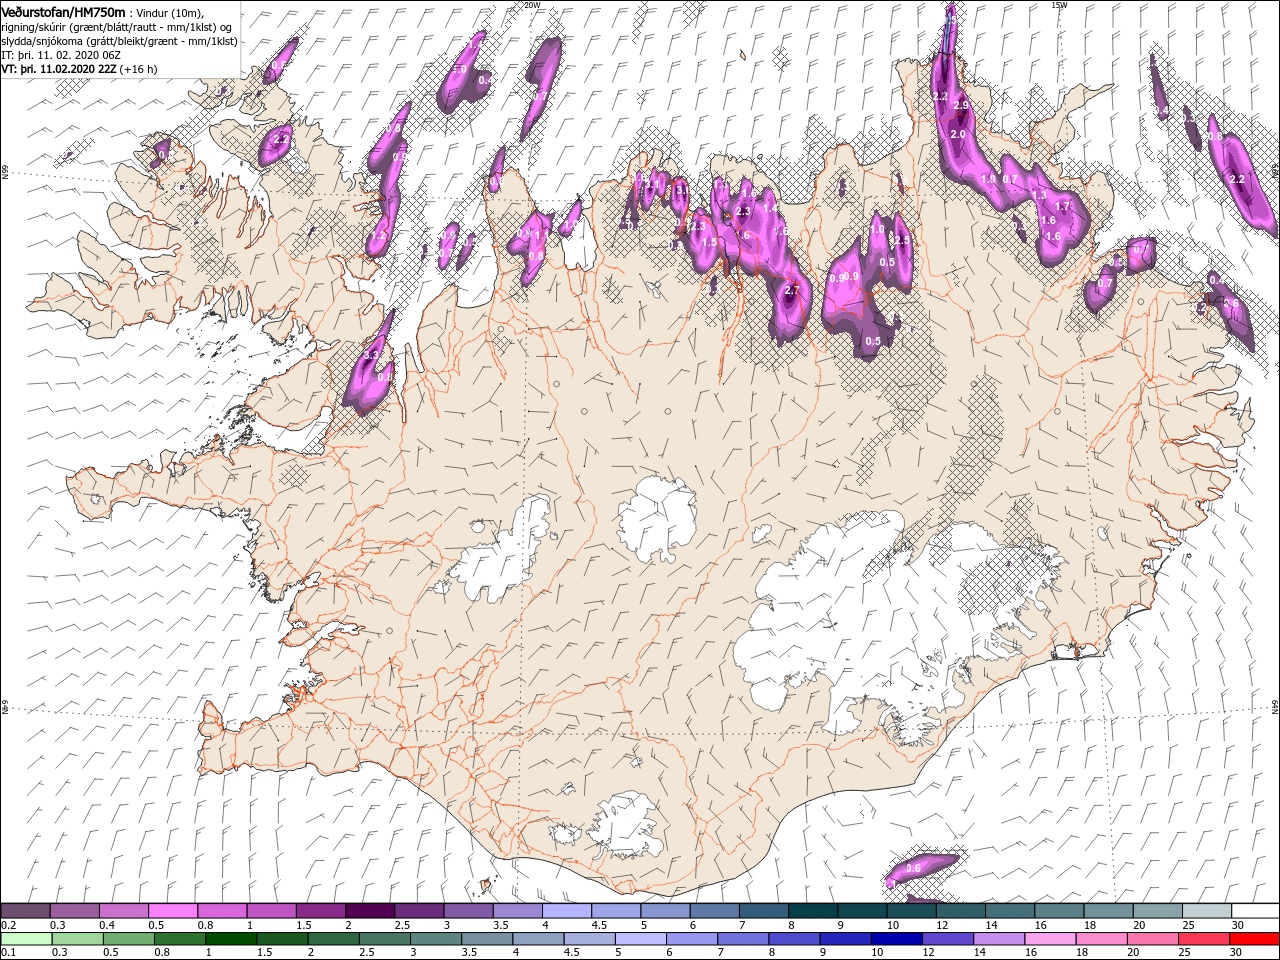Select lower legend swatch between 14 and 16
Viewport: 1280px width, 960px height.
[x=998, y=938]
